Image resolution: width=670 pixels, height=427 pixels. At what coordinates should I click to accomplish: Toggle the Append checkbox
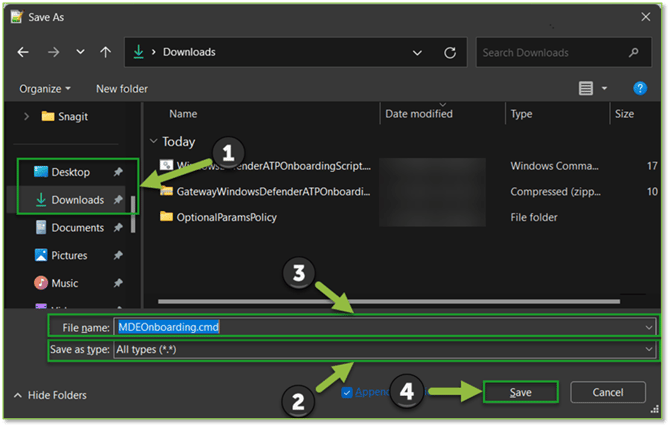(x=347, y=392)
